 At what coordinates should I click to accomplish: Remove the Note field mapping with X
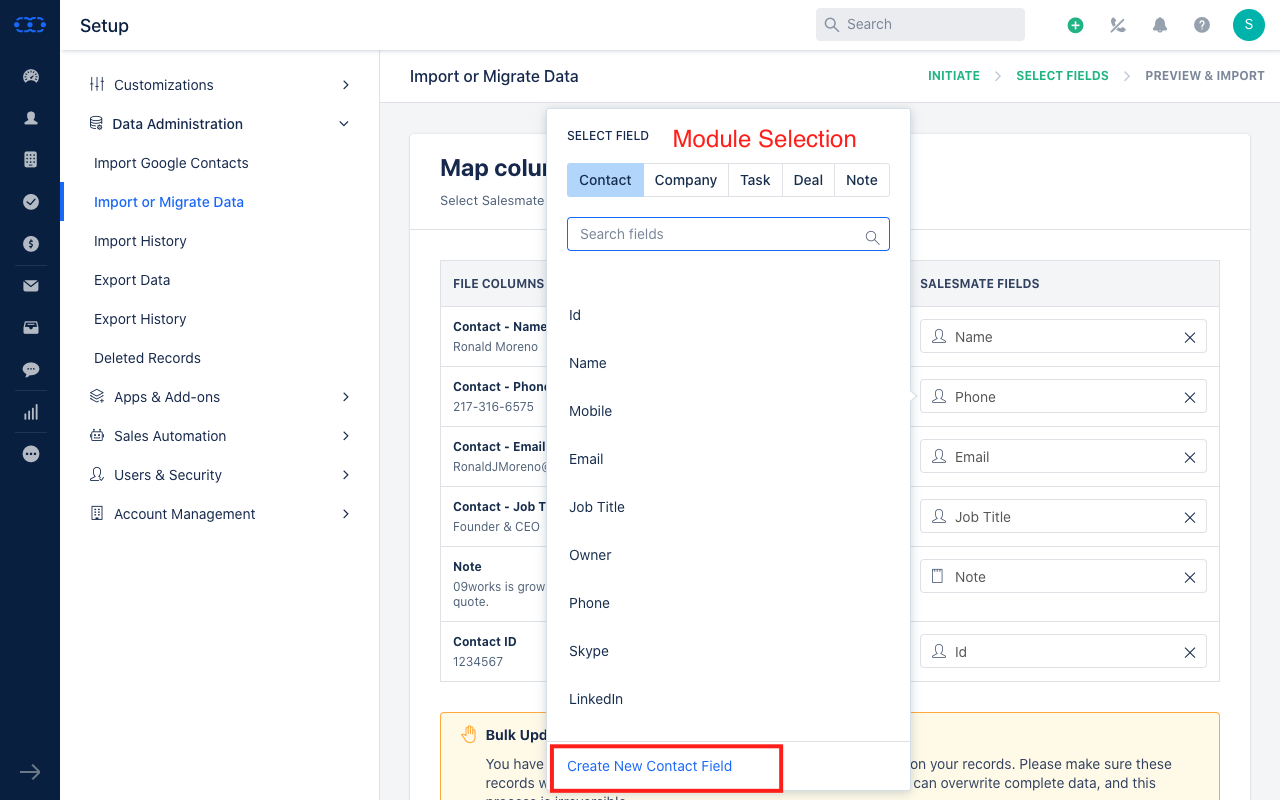point(1190,578)
